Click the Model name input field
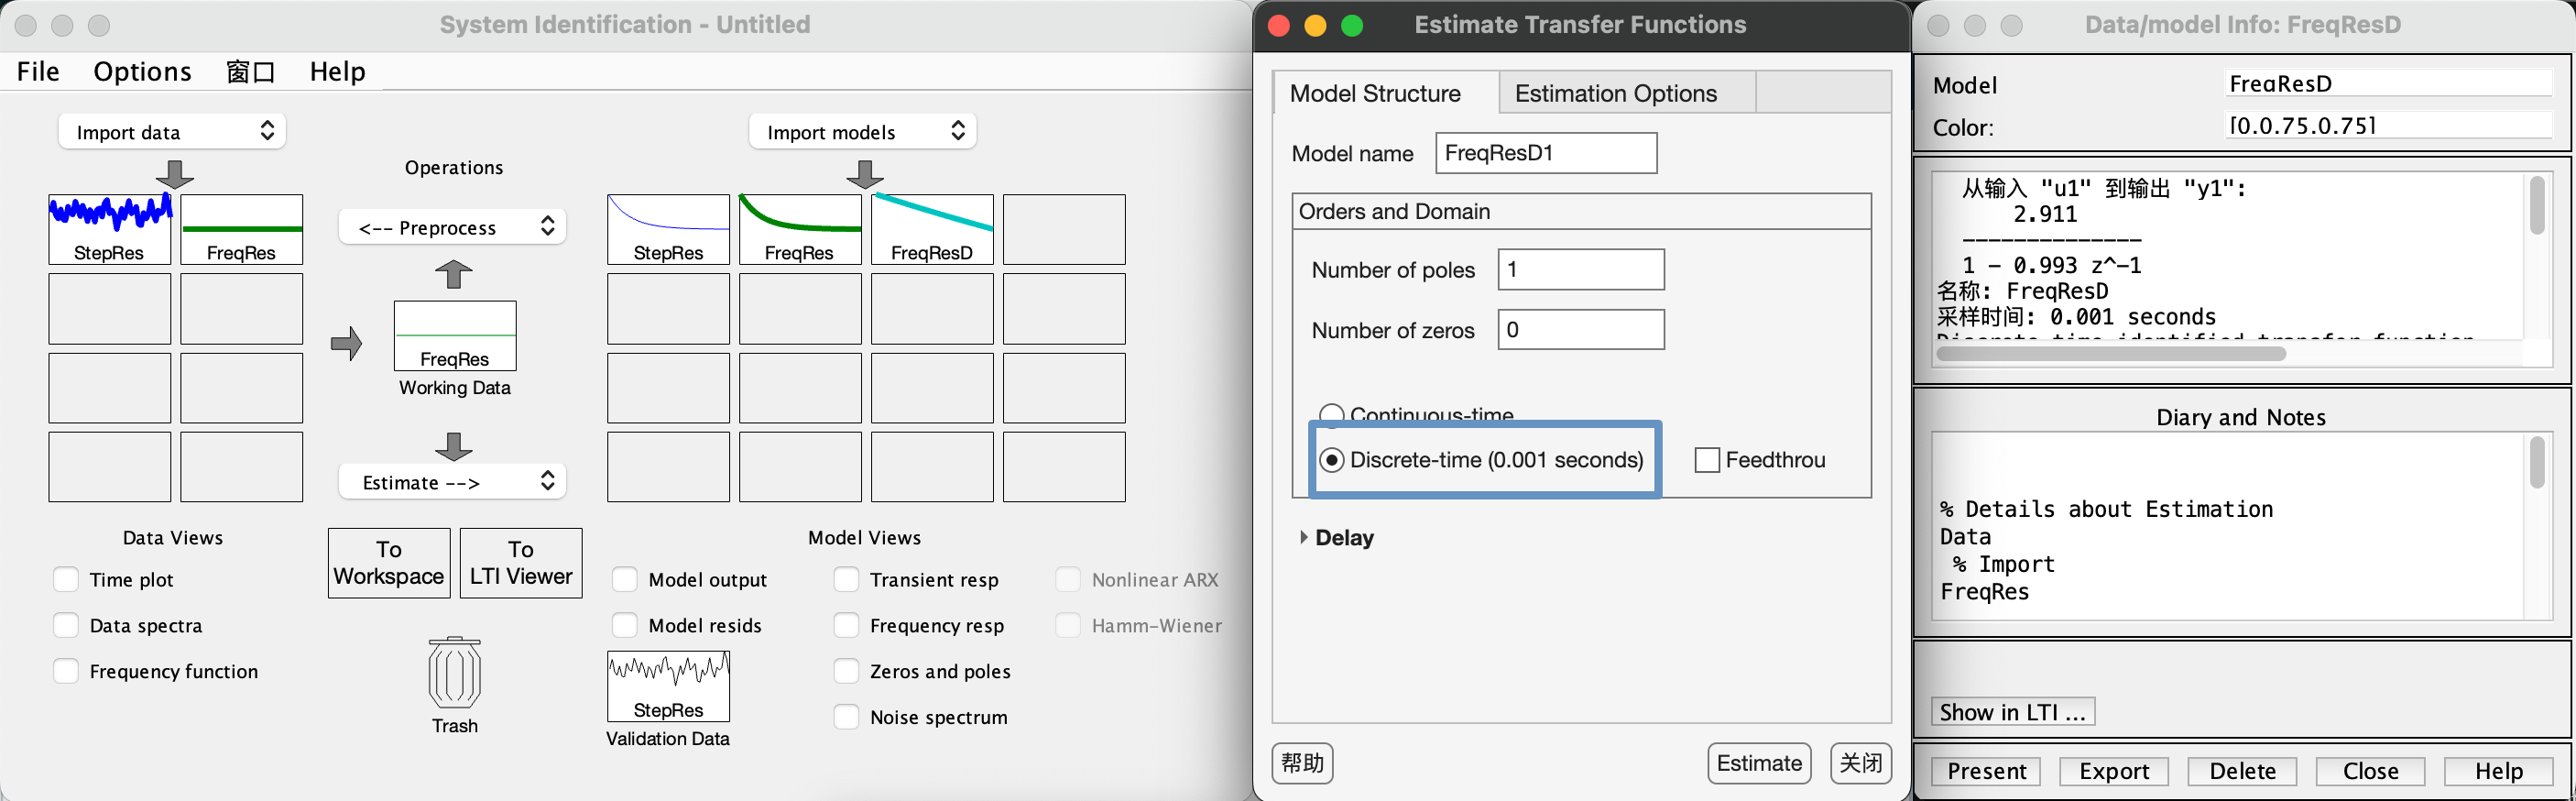2576x801 pixels. coord(1546,153)
